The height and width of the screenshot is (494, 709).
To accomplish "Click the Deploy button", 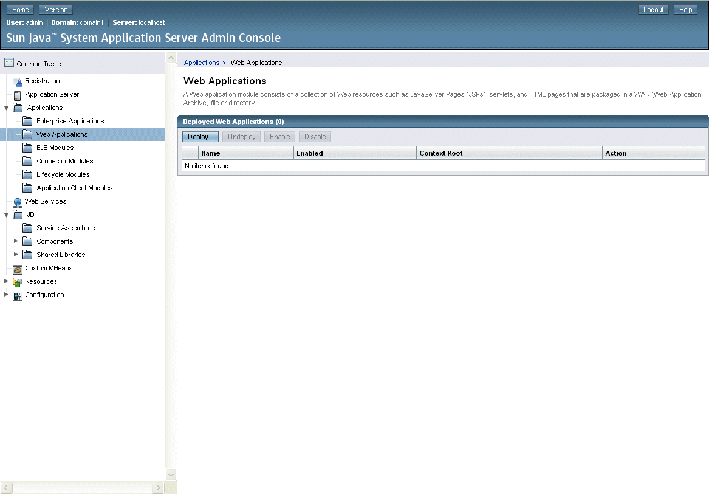I will (x=200, y=136).
